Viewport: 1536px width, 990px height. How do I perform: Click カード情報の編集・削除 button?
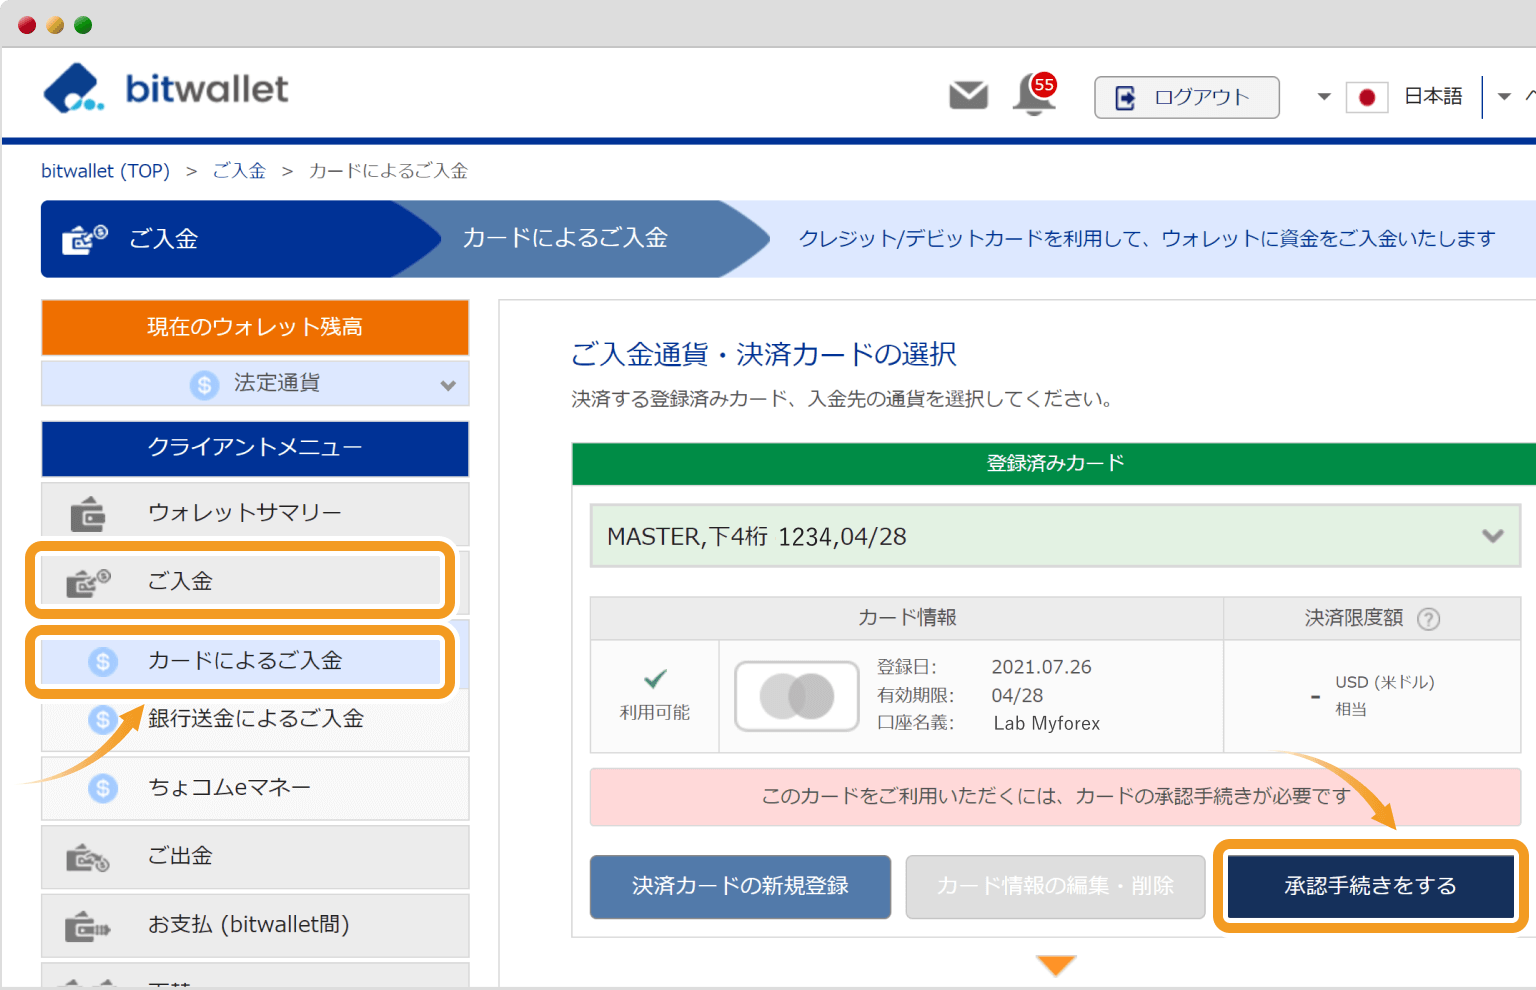1055,886
